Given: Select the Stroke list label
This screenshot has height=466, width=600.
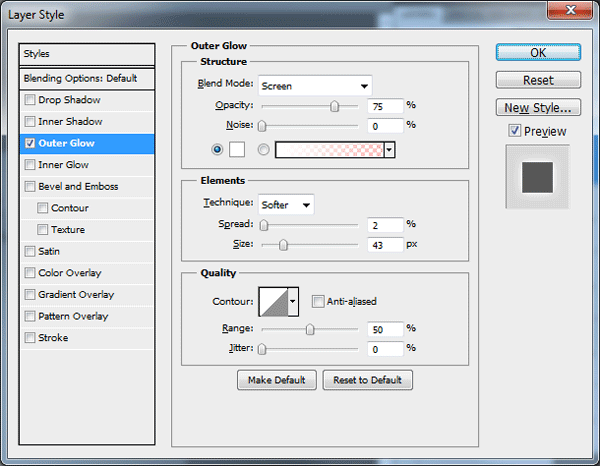Looking at the screenshot, I should point(53,338).
